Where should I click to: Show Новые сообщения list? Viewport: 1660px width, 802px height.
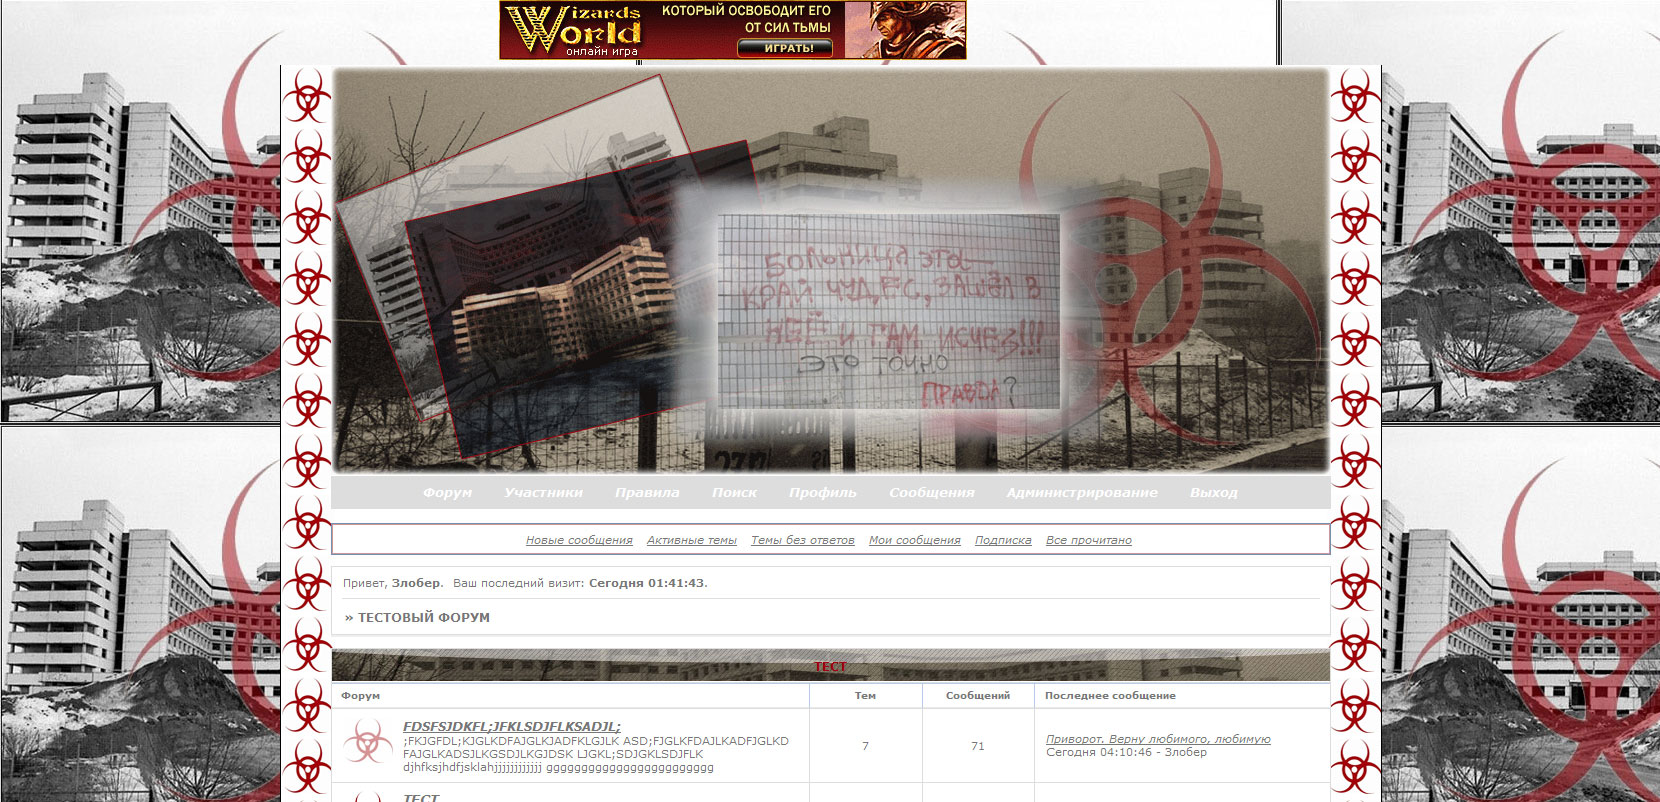tap(579, 540)
